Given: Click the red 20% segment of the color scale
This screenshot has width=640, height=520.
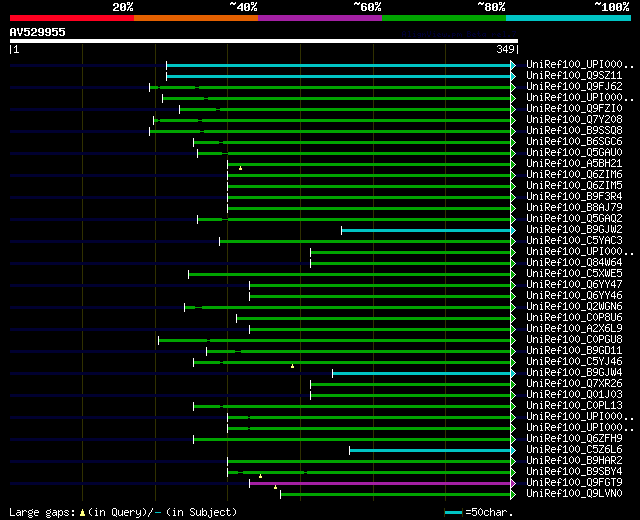Looking at the screenshot, I should [72, 18].
